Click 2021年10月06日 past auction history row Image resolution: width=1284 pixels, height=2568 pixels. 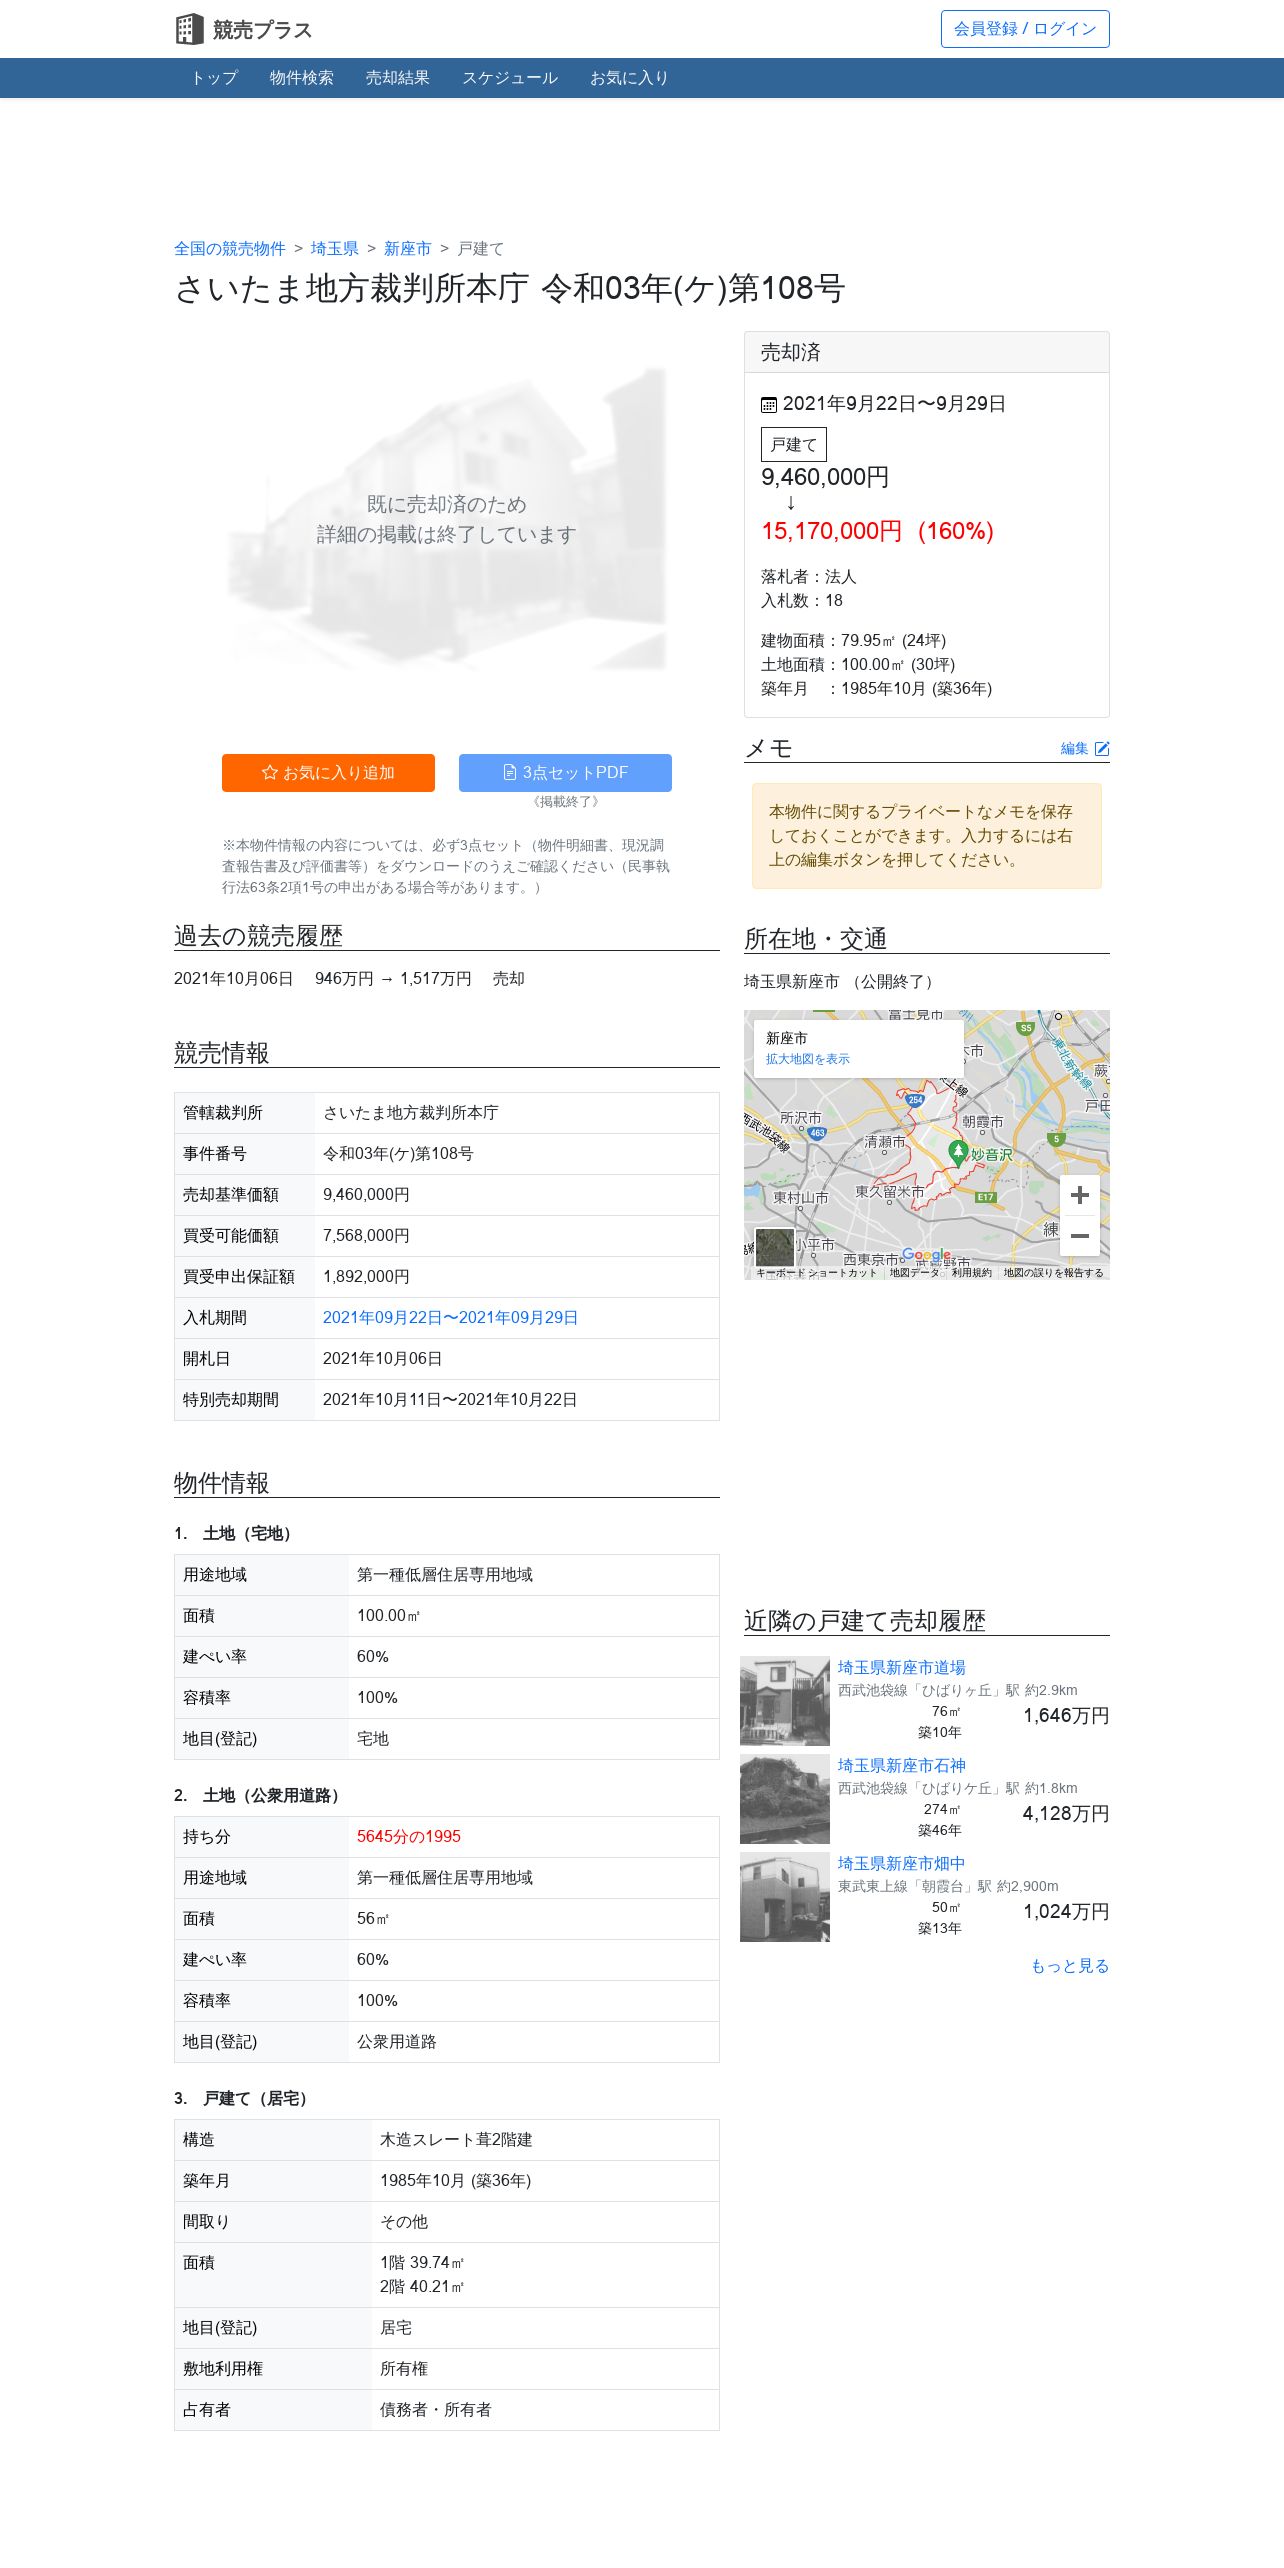349,979
